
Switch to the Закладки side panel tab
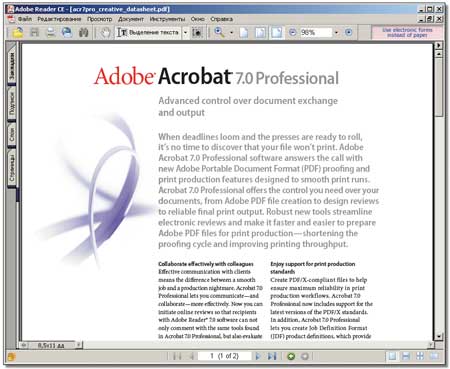click(12, 66)
